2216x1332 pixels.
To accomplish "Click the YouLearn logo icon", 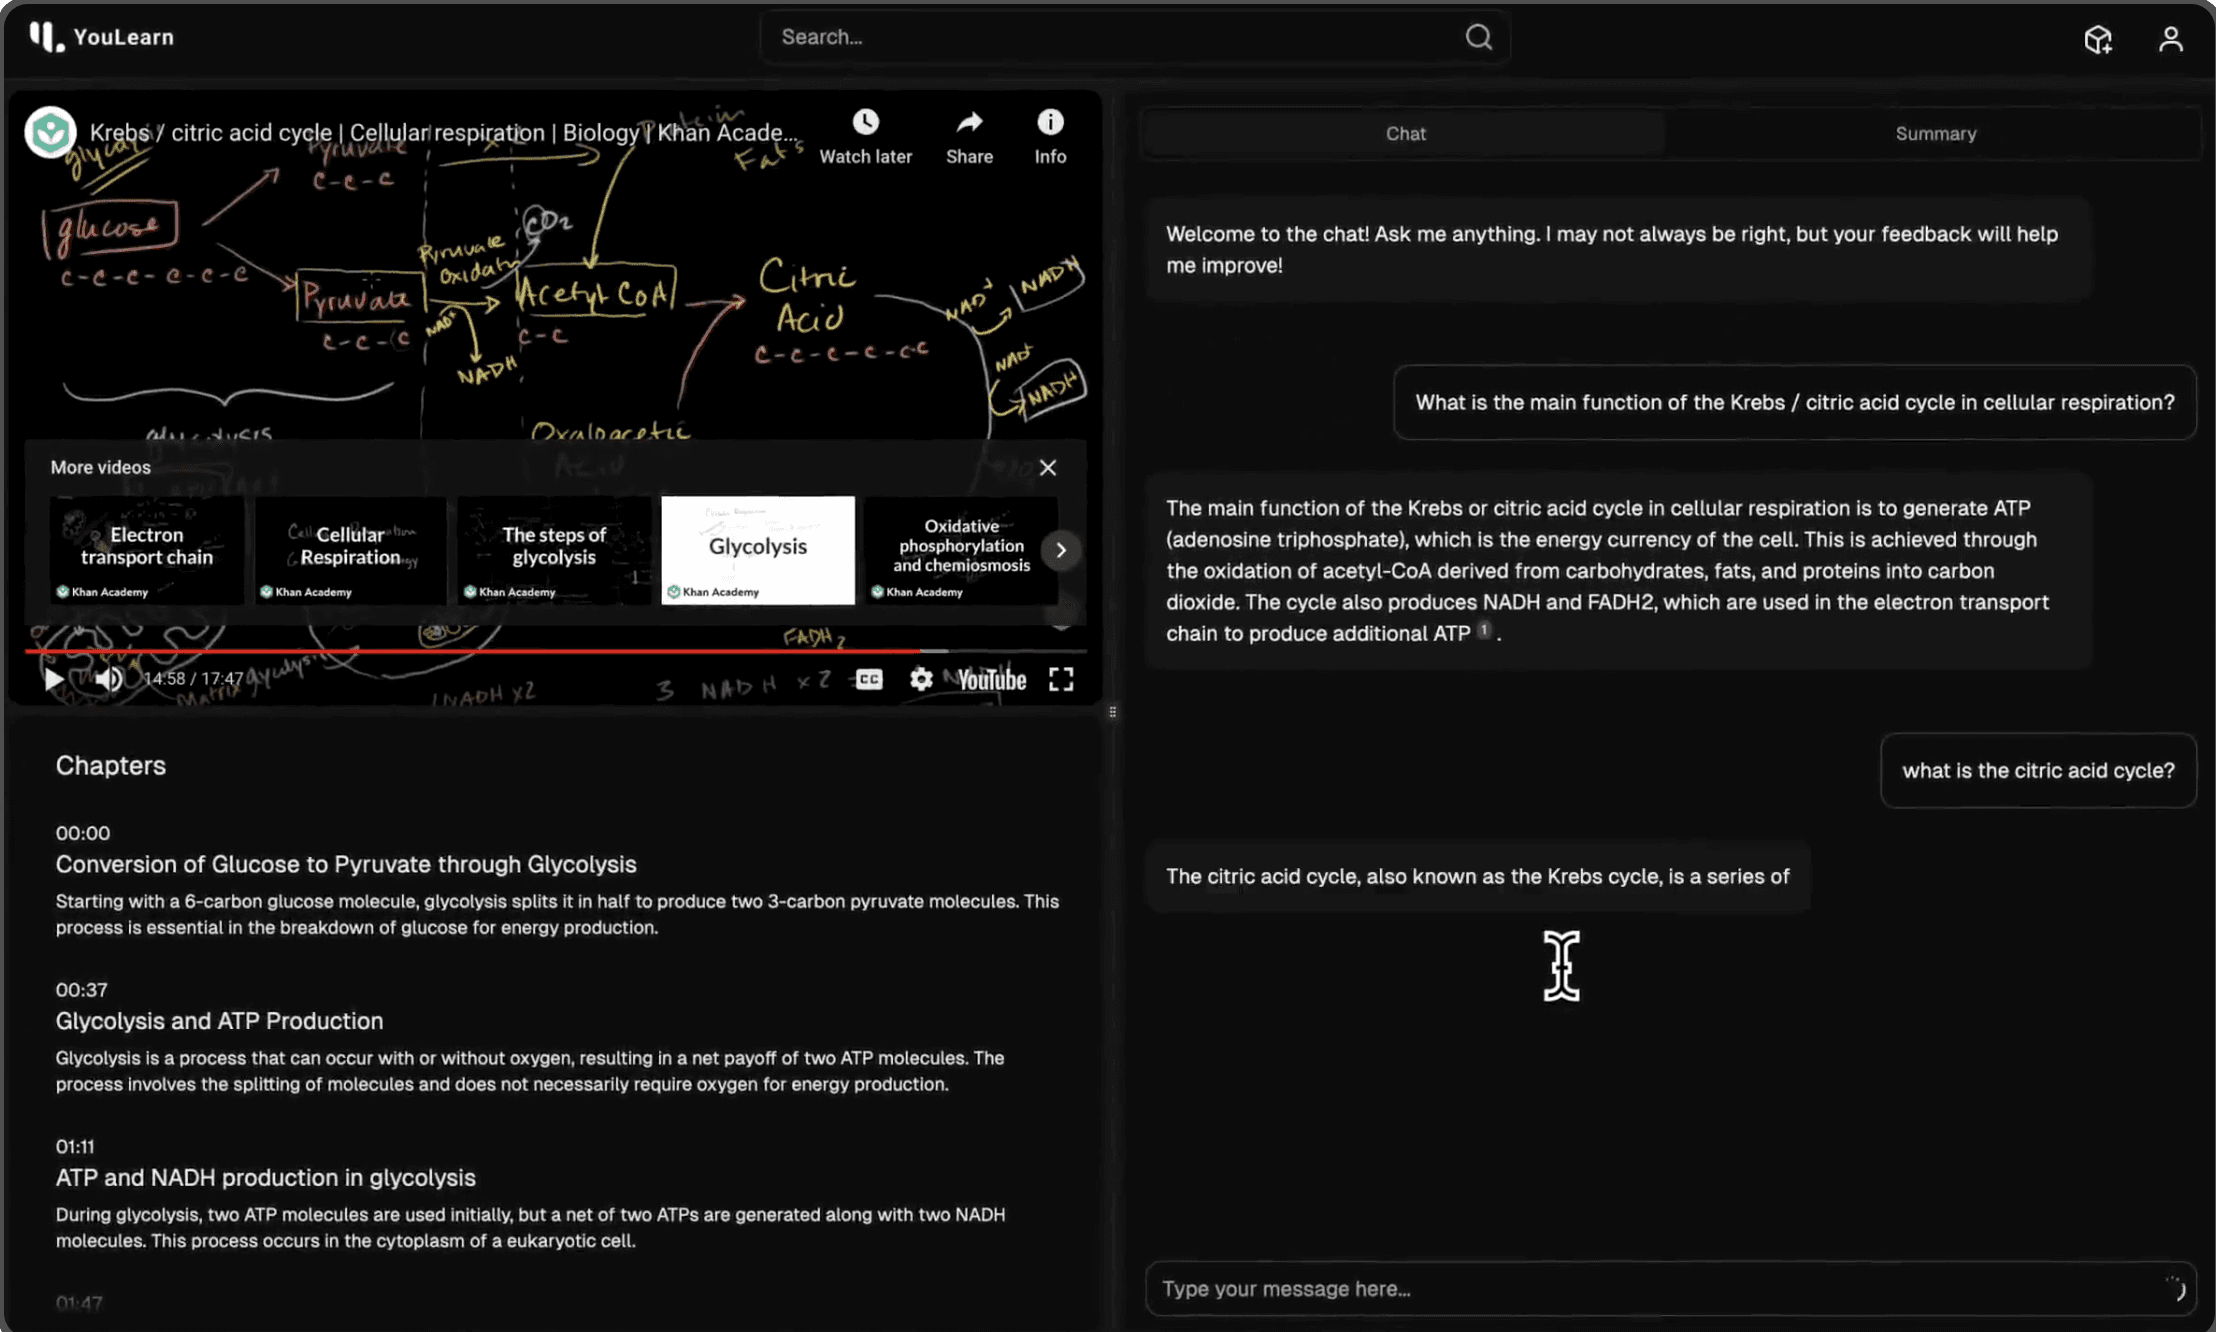I will pyautogui.click(x=46, y=37).
